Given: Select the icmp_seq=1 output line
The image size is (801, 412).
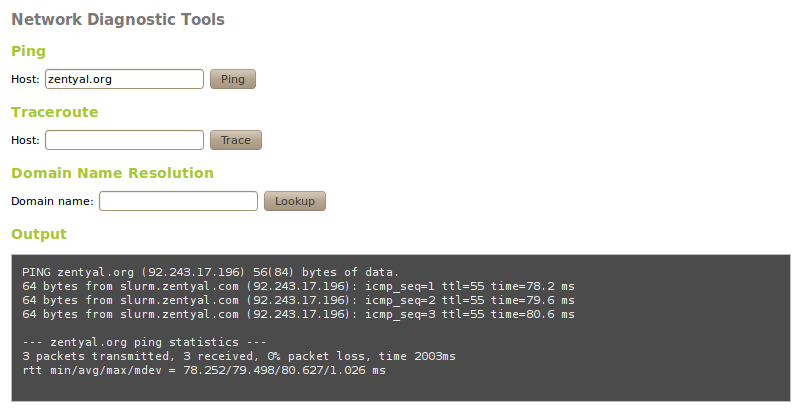Looking at the screenshot, I should tap(298, 286).
